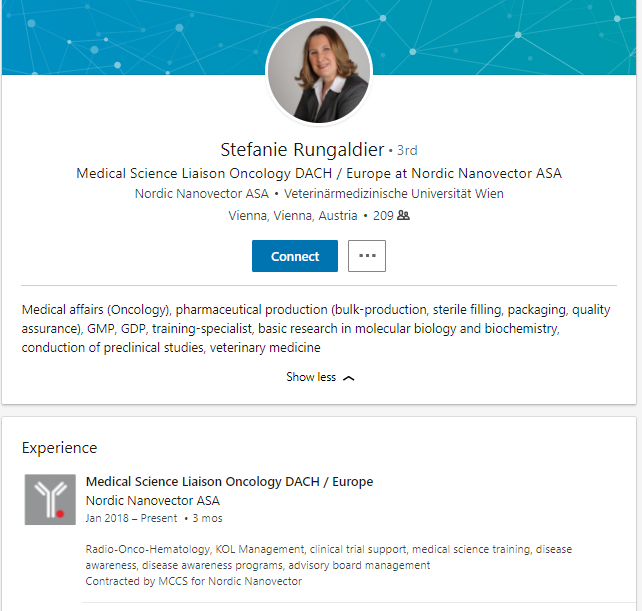Click the Medical affairs (Oncology) summary paragraph
642x611 pixels.
click(316, 328)
